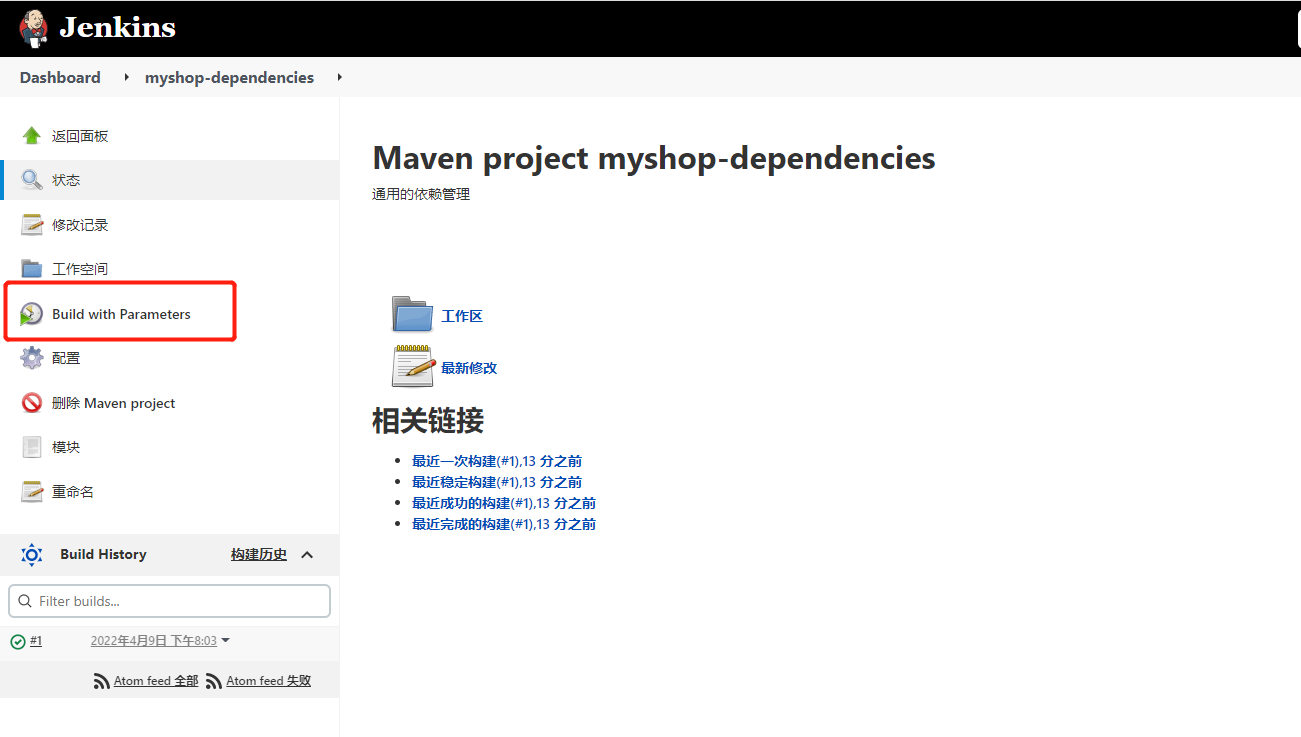Click the RSS icon beside Atom feed 失败

coord(214,681)
